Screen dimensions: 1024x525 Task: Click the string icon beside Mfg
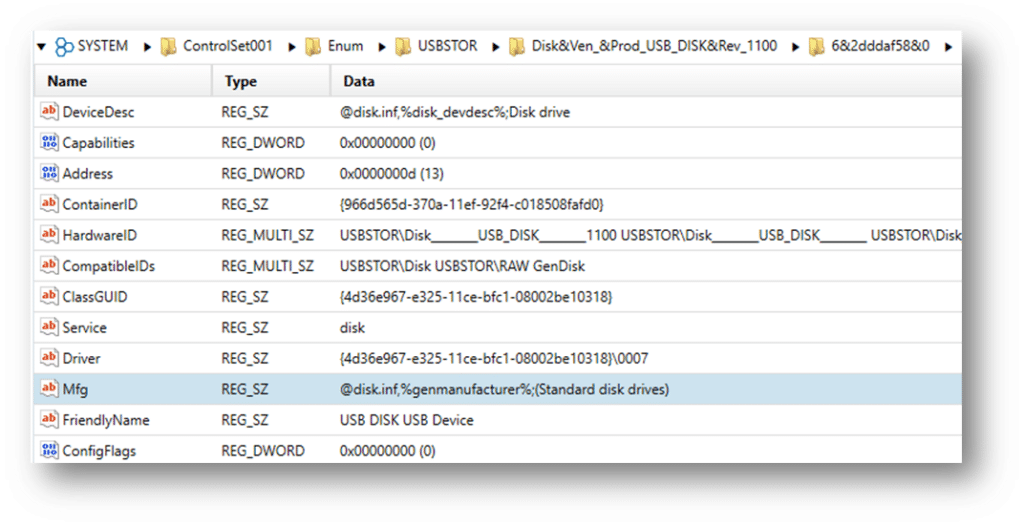click(x=49, y=389)
